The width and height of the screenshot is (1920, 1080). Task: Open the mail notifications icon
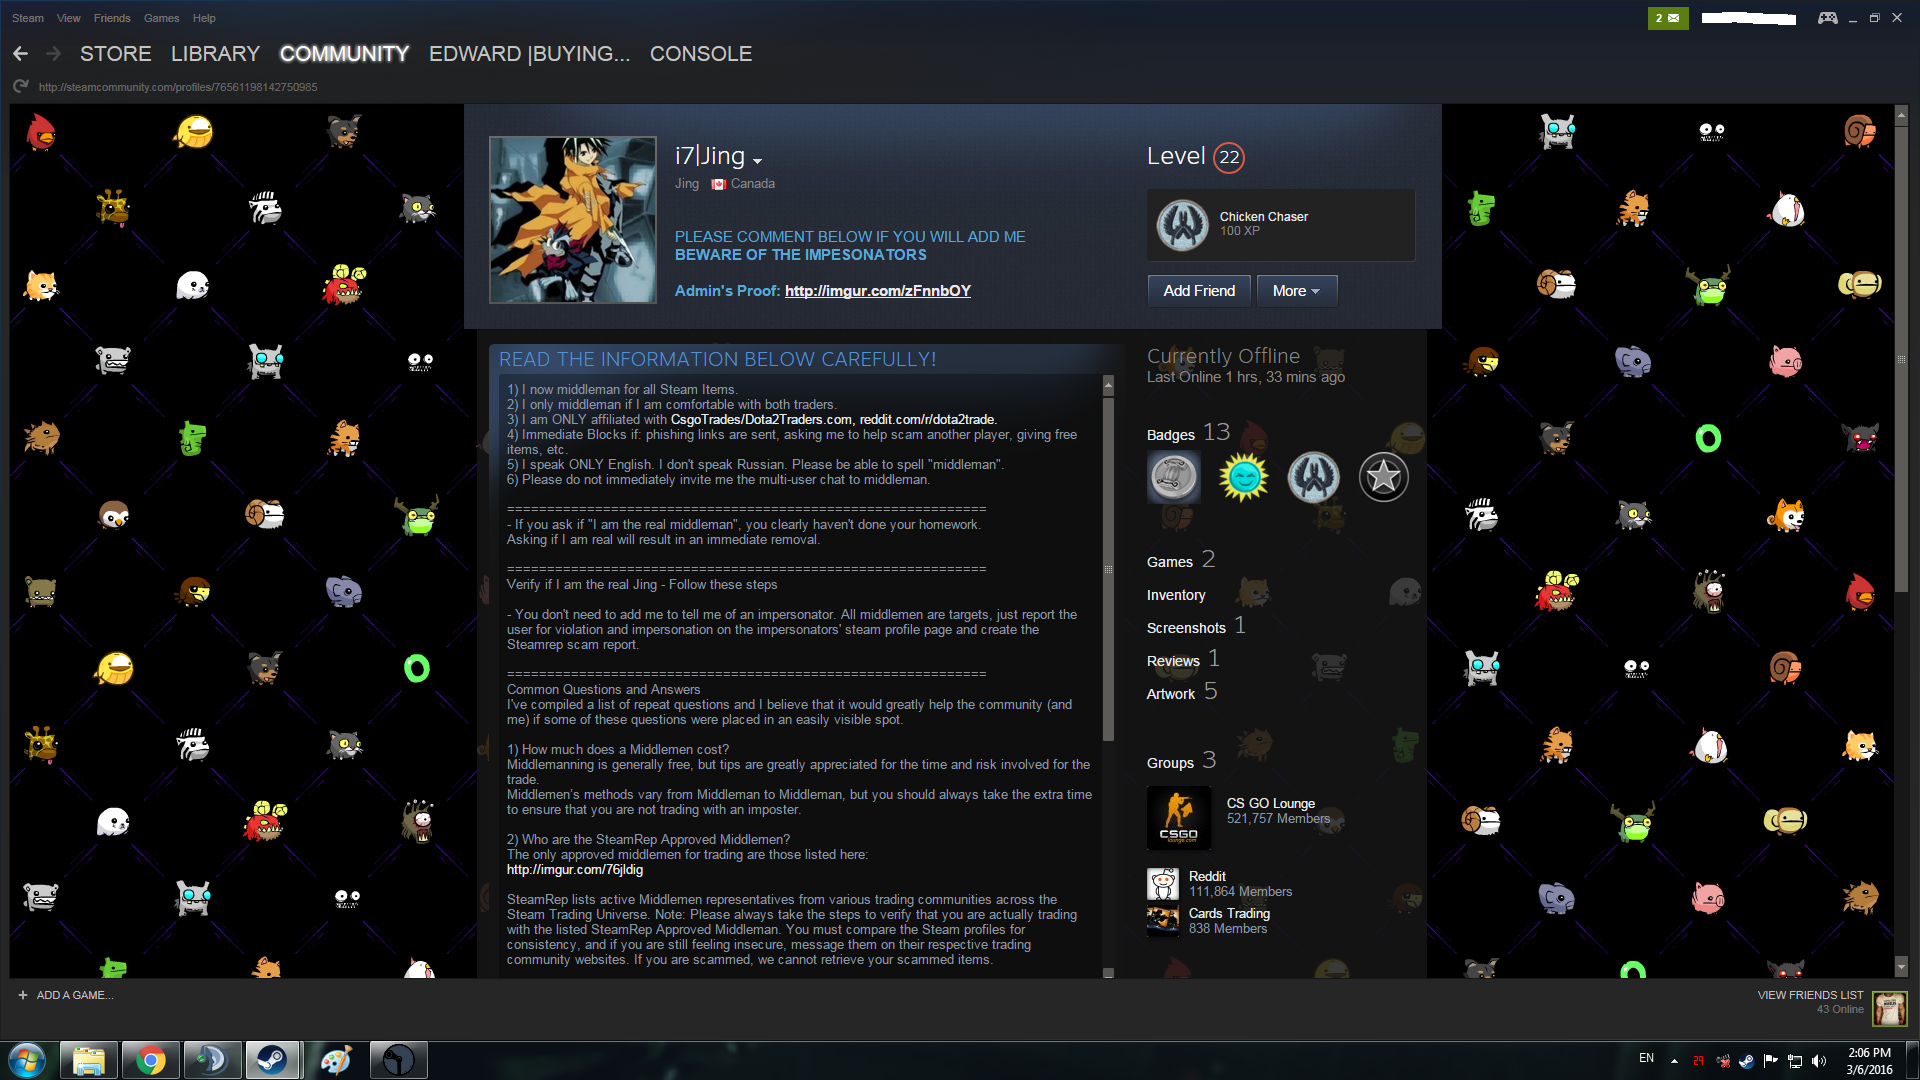point(1667,18)
